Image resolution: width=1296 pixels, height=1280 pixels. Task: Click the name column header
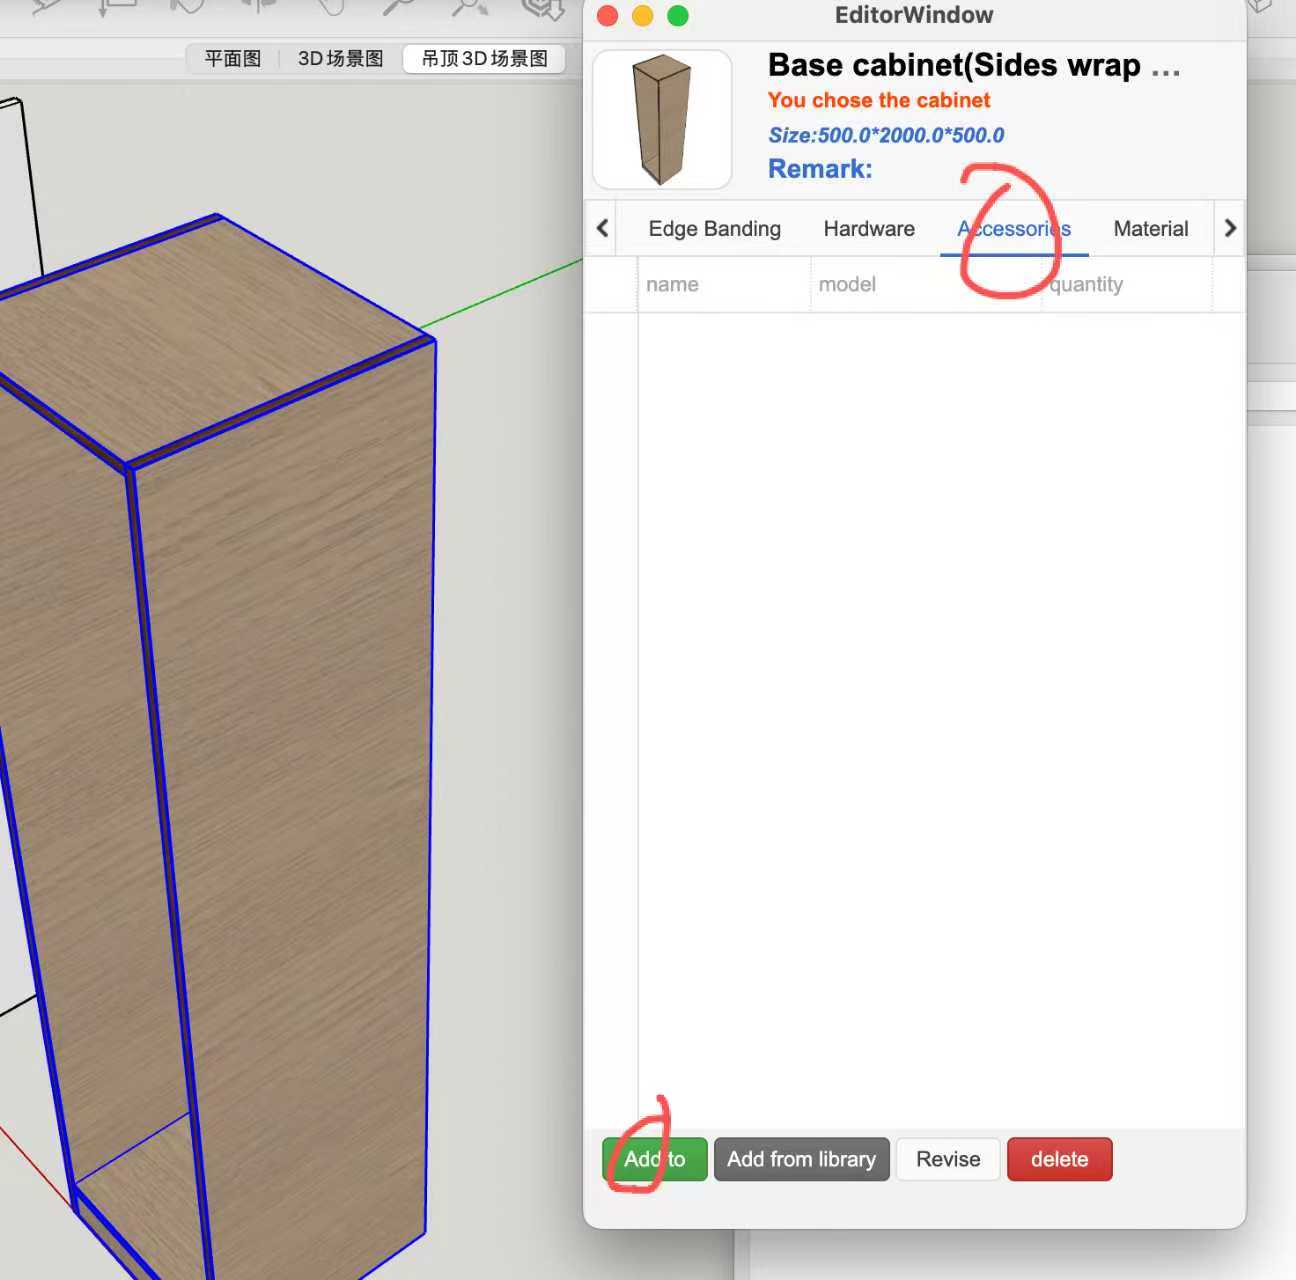click(672, 285)
